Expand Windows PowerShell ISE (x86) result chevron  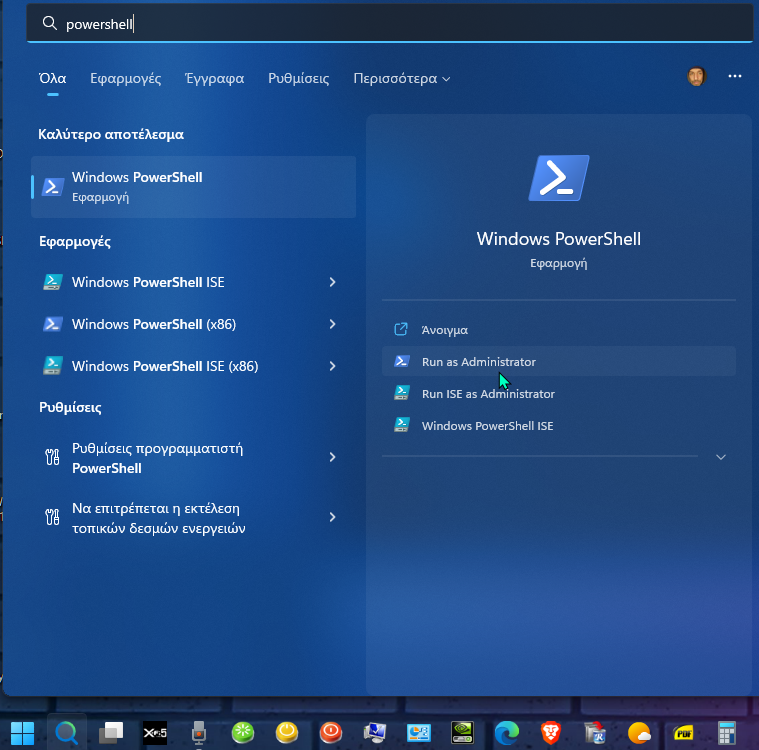[333, 366]
